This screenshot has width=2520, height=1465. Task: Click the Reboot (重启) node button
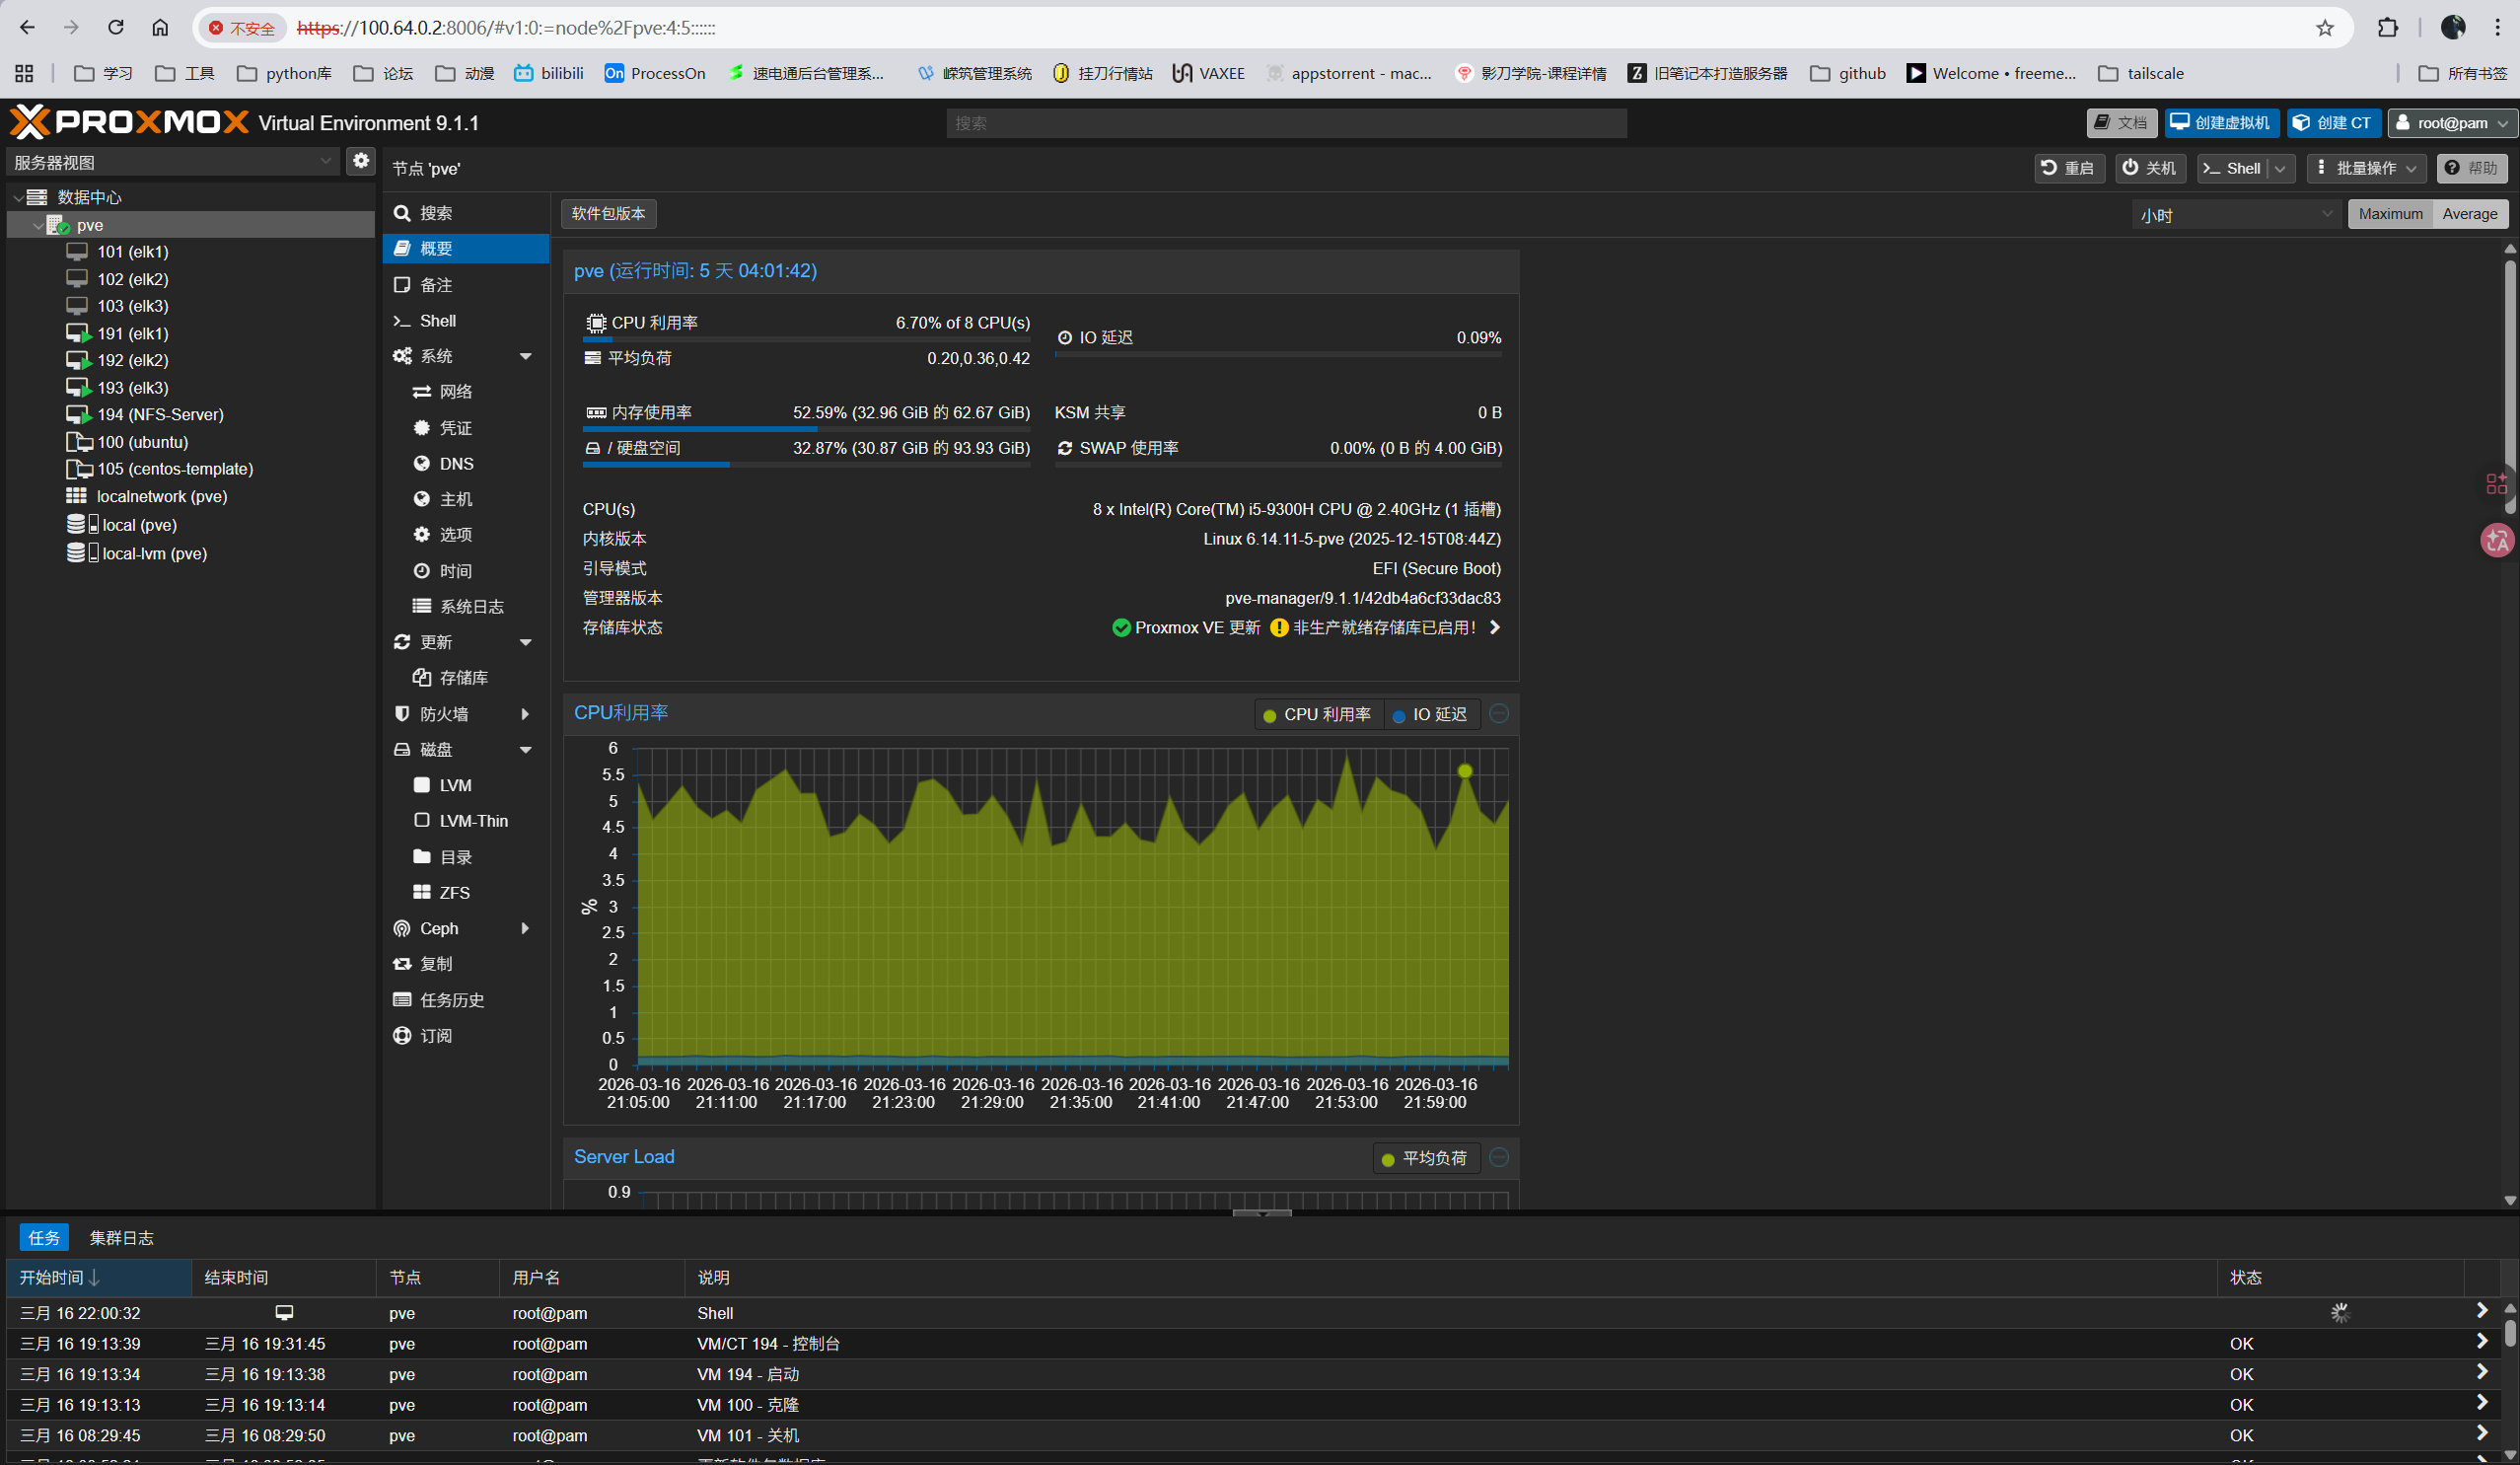tap(2068, 168)
